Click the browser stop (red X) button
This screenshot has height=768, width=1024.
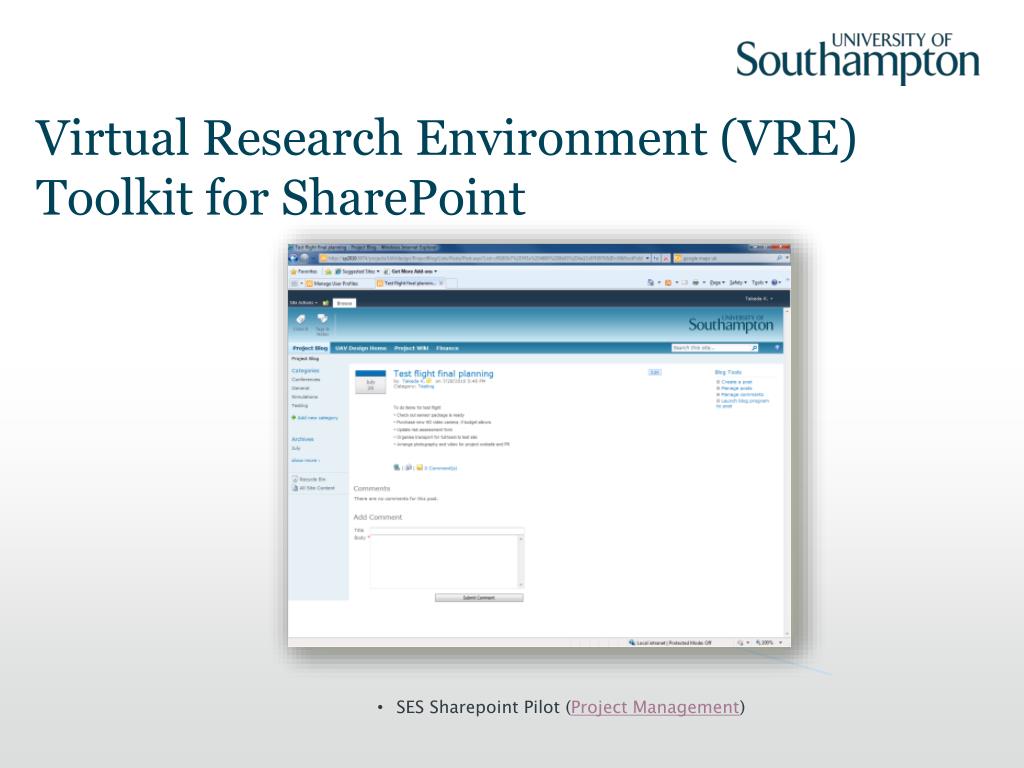pyautogui.click(x=665, y=259)
